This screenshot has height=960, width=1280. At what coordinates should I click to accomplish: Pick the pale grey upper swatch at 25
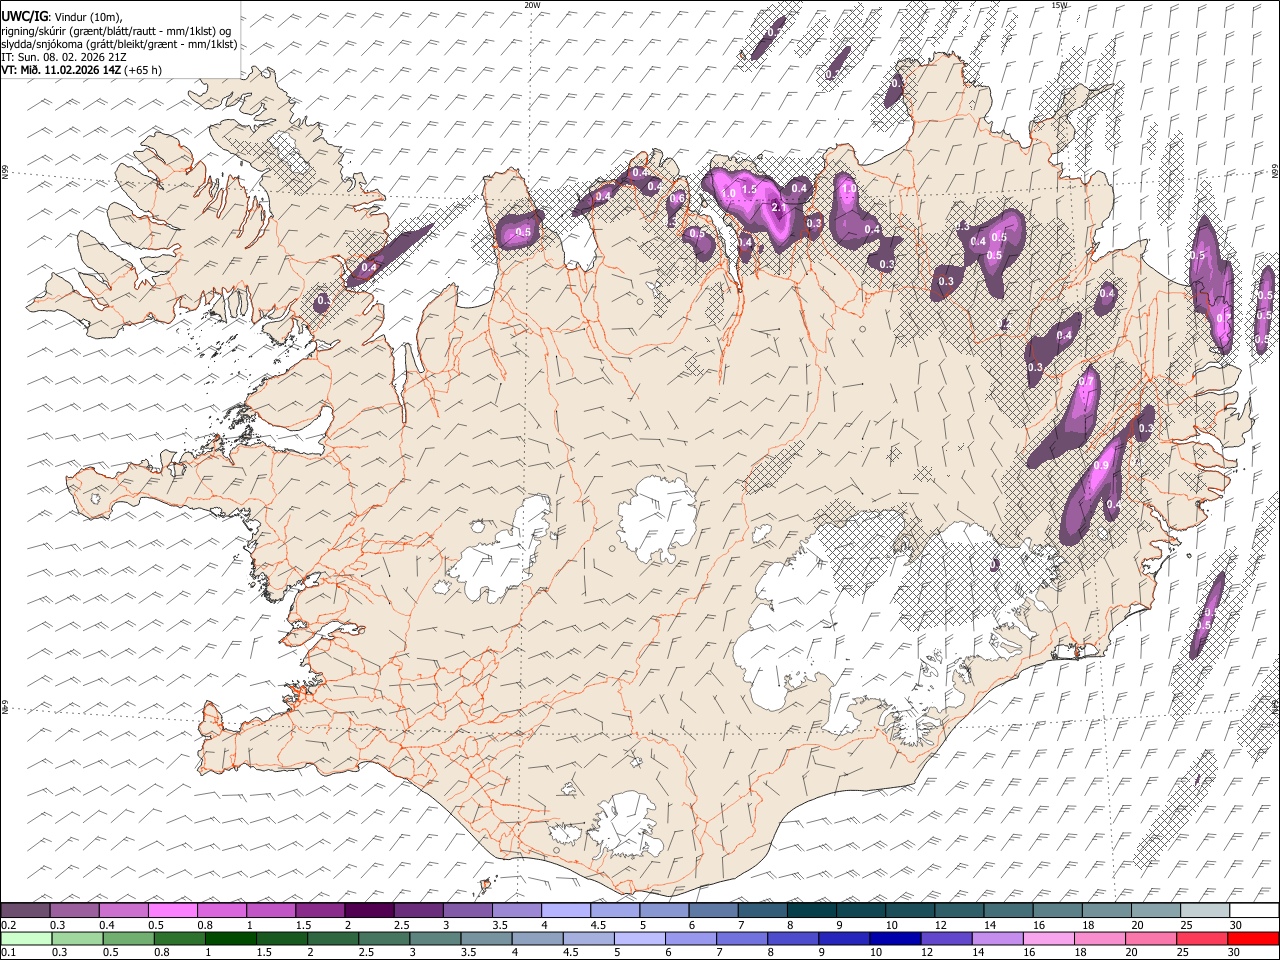[x=1206, y=910]
